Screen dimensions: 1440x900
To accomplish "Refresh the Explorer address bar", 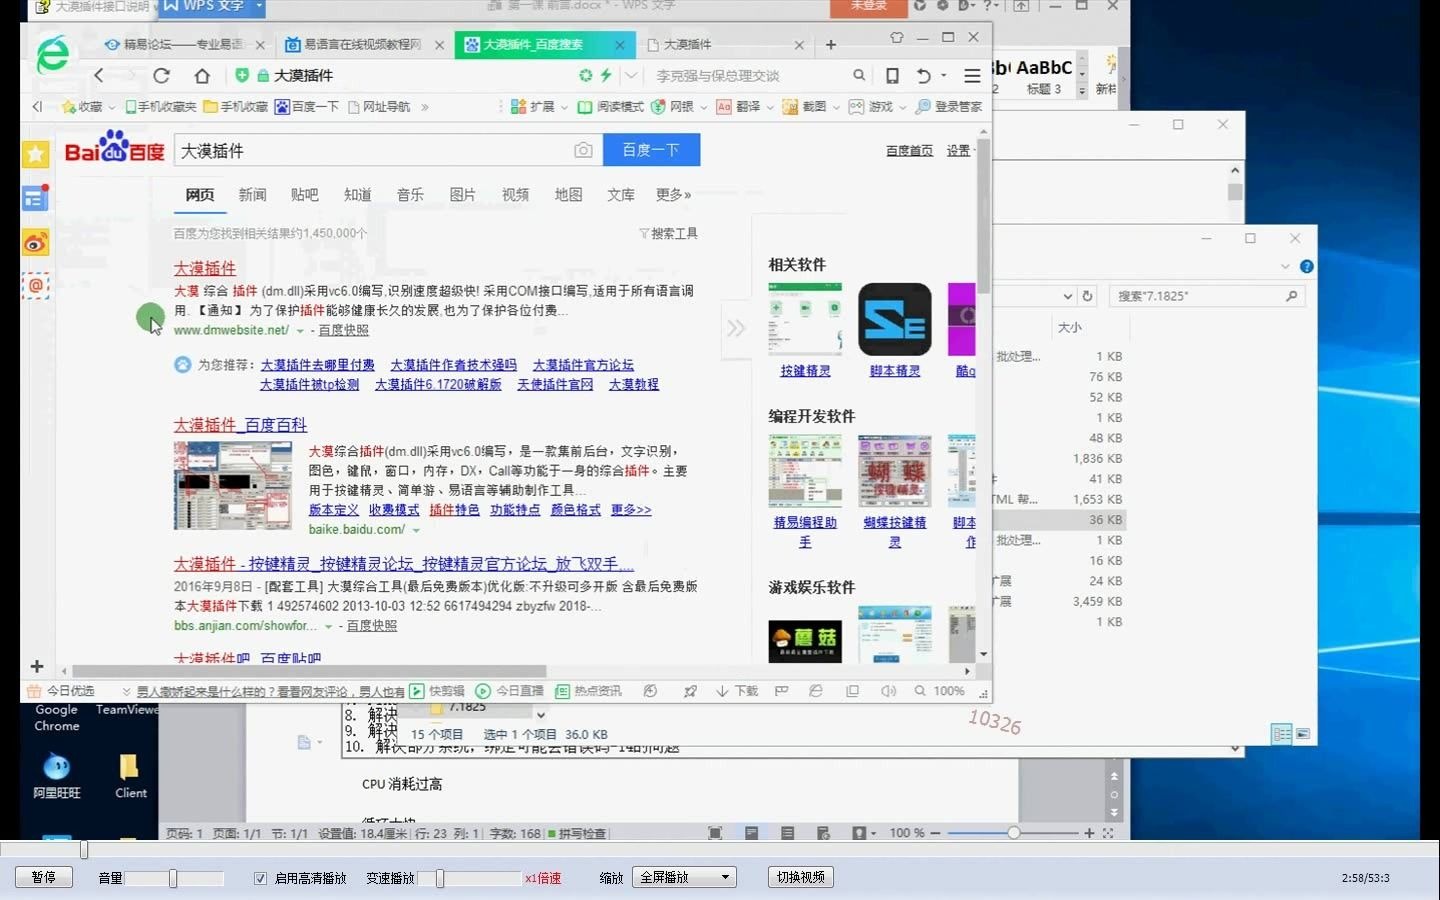I will (1087, 296).
